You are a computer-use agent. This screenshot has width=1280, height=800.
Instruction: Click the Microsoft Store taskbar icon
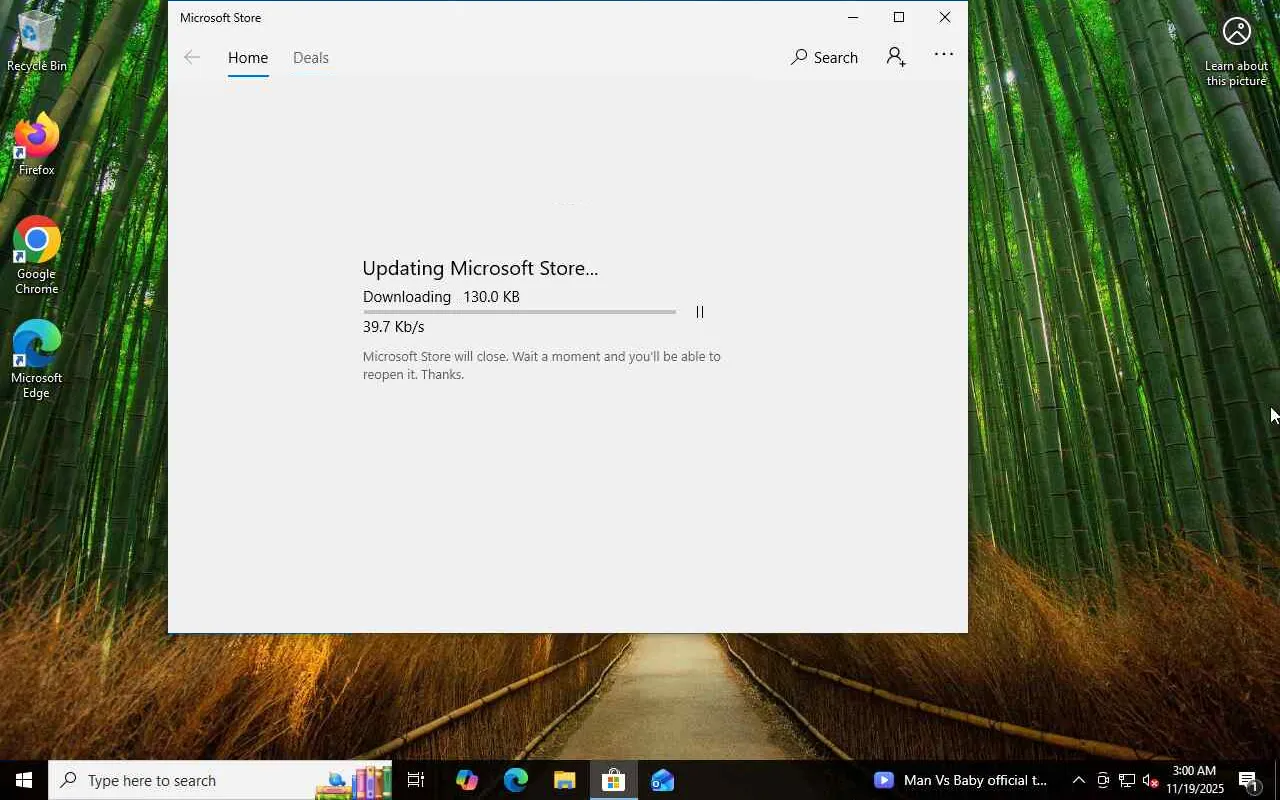pyautogui.click(x=613, y=780)
